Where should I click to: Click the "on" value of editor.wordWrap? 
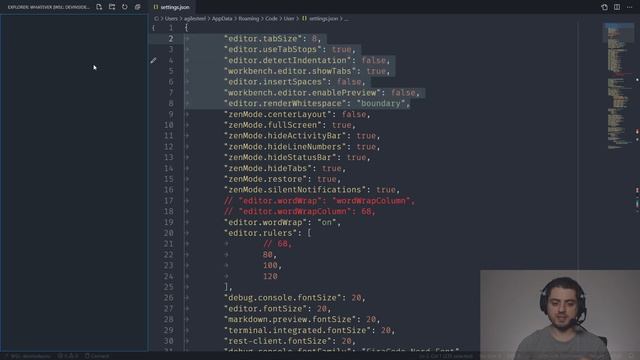pyautogui.click(x=327, y=222)
